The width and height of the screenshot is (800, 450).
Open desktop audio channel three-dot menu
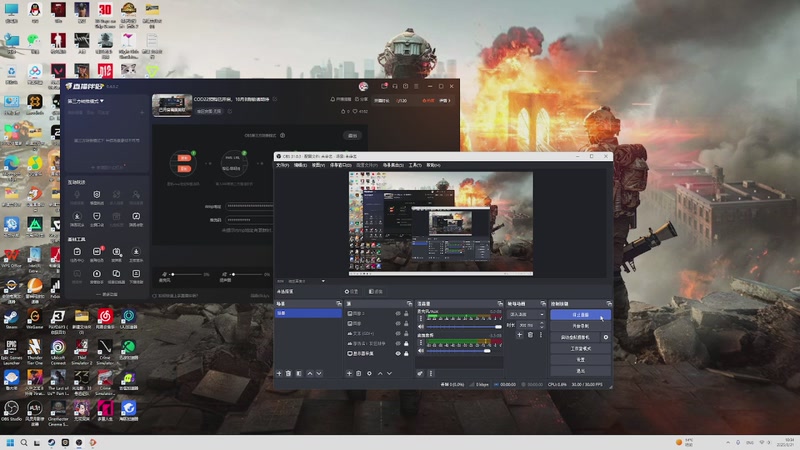[x=421, y=343]
